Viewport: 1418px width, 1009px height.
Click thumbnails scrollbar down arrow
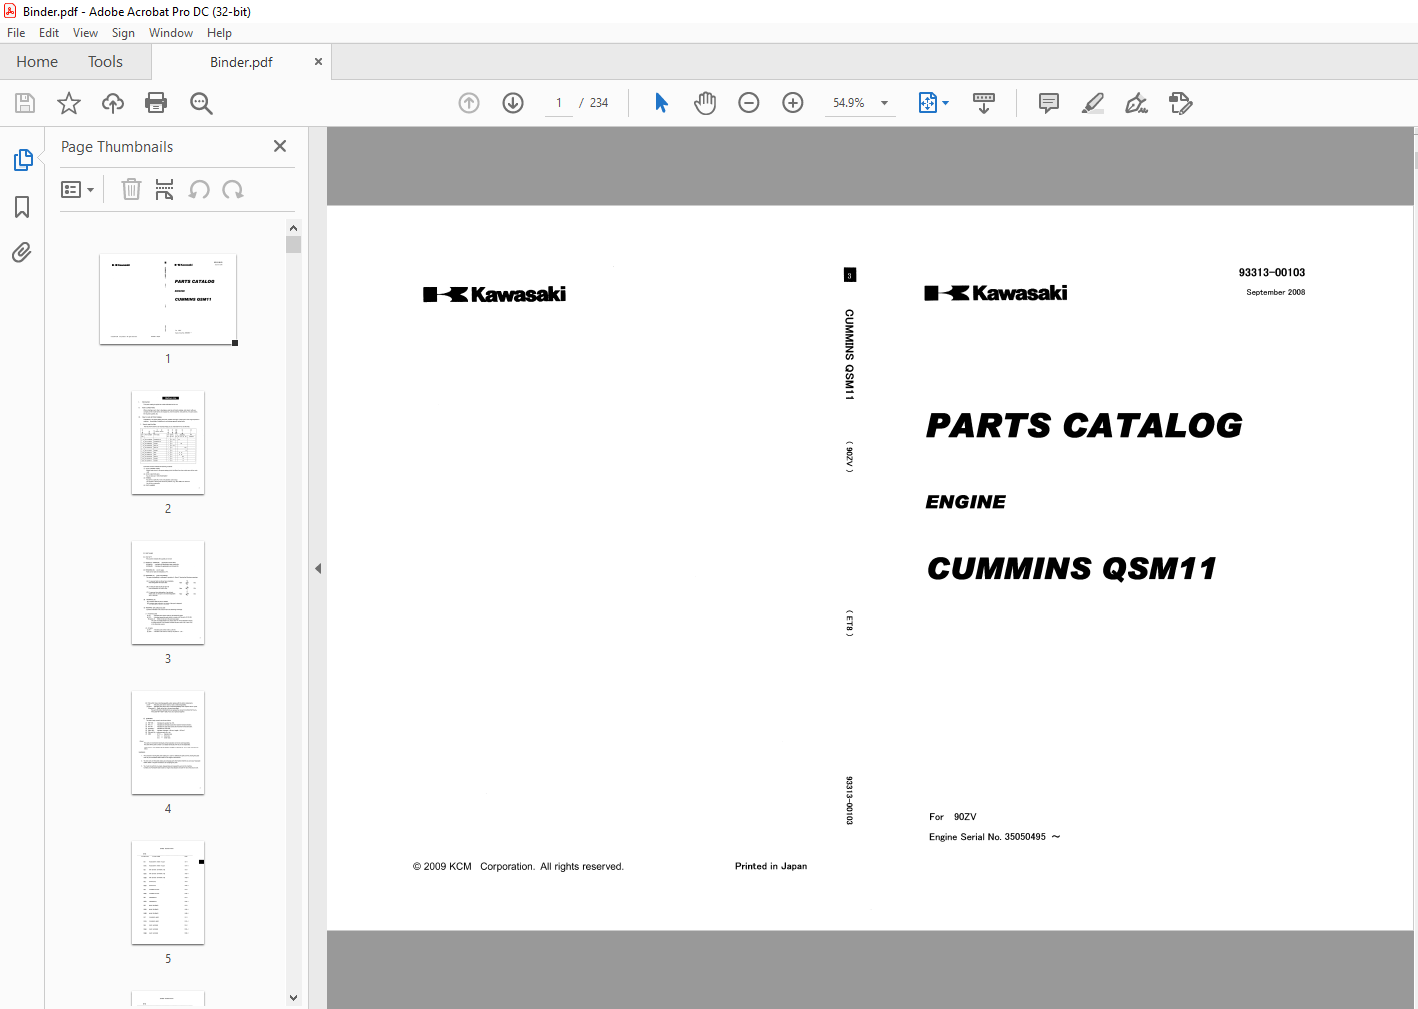pos(293,997)
